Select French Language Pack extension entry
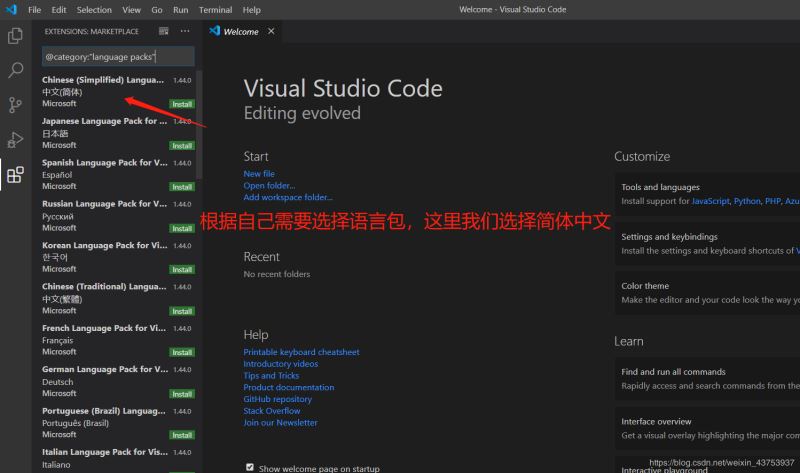This screenshot has width=800, height=473. (117, 339)
